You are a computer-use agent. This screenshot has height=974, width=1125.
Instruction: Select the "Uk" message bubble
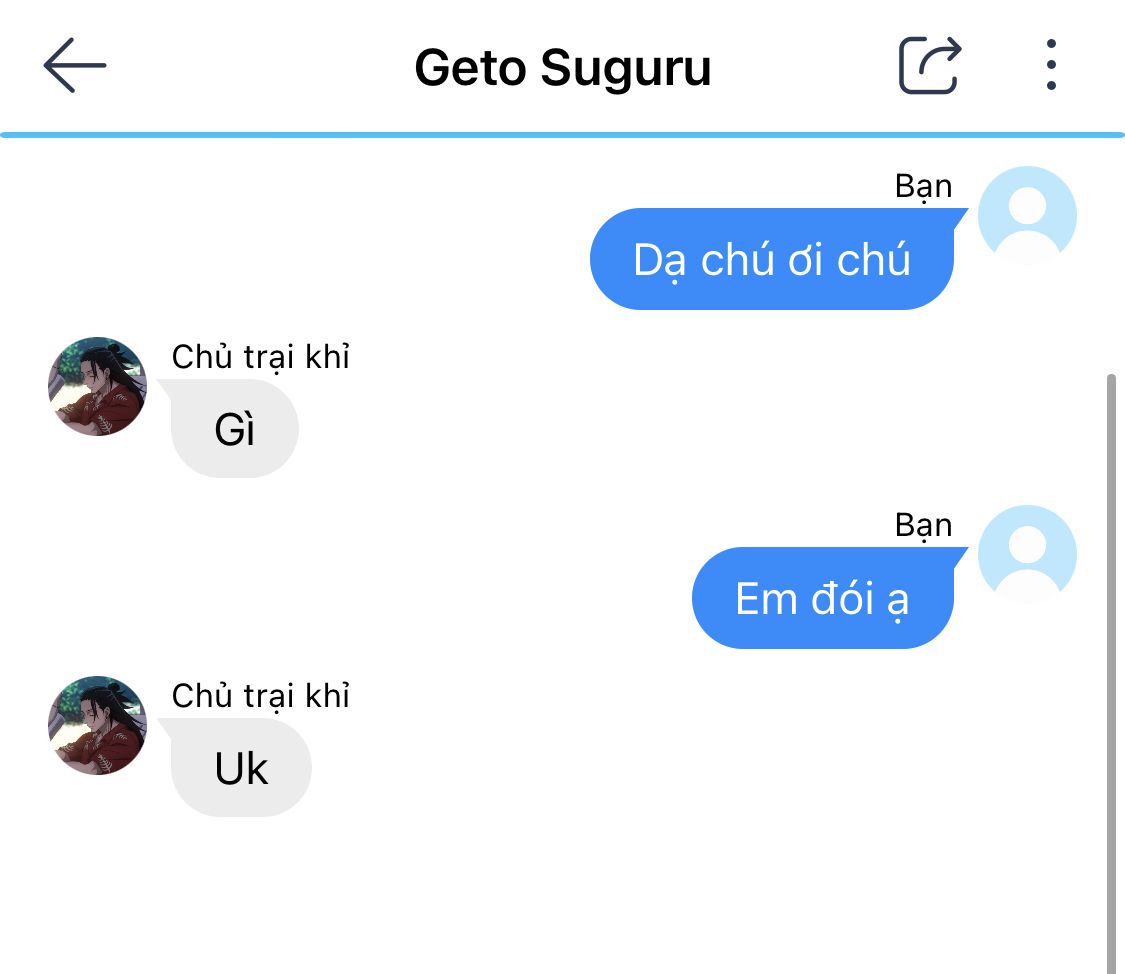pyautogui.click(x=241, y=767)
